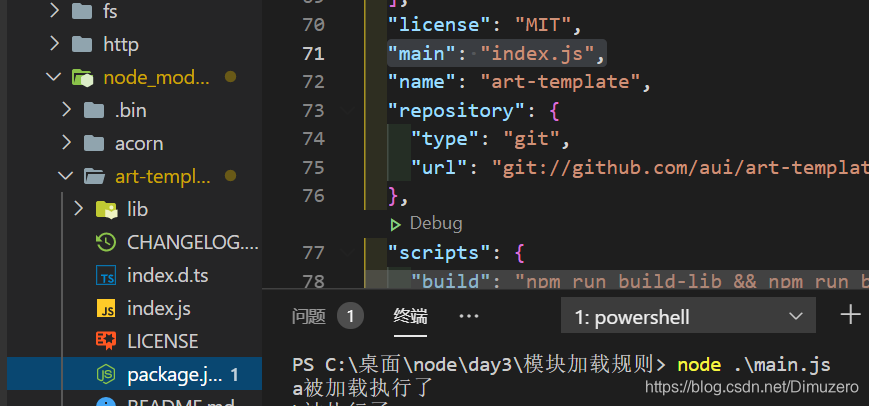
Task: Collapse the node_modules folder chevron
Action: click(x=54, y=76)
